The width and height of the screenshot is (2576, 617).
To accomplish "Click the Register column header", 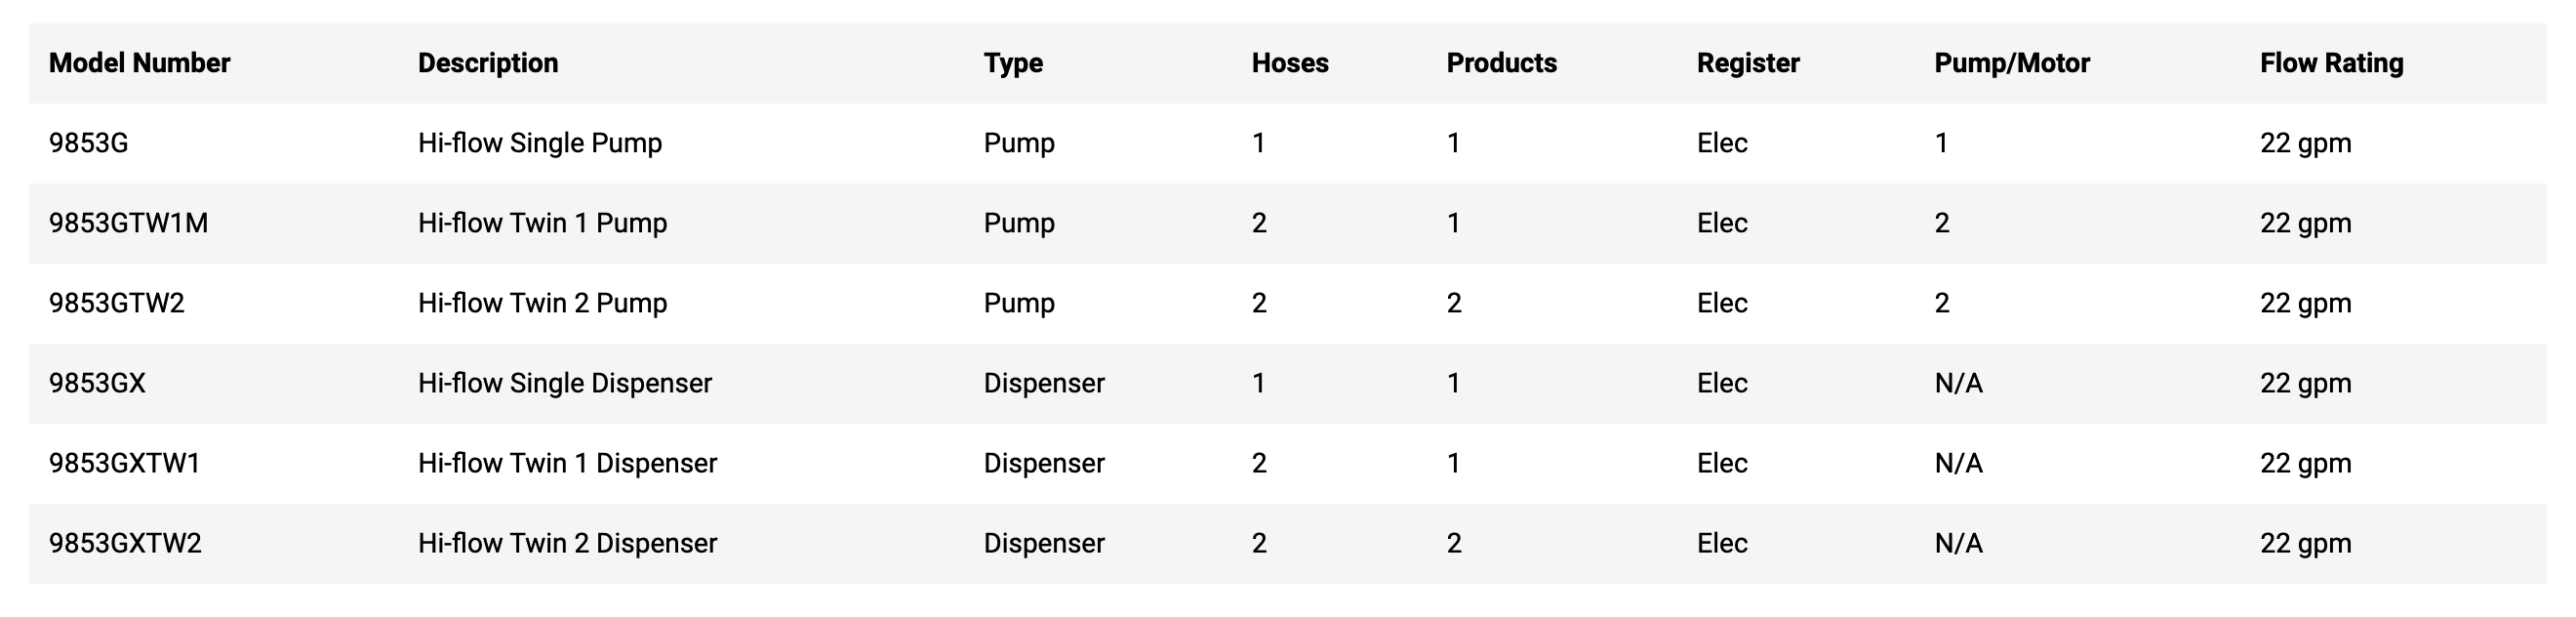I will 1748,63.
